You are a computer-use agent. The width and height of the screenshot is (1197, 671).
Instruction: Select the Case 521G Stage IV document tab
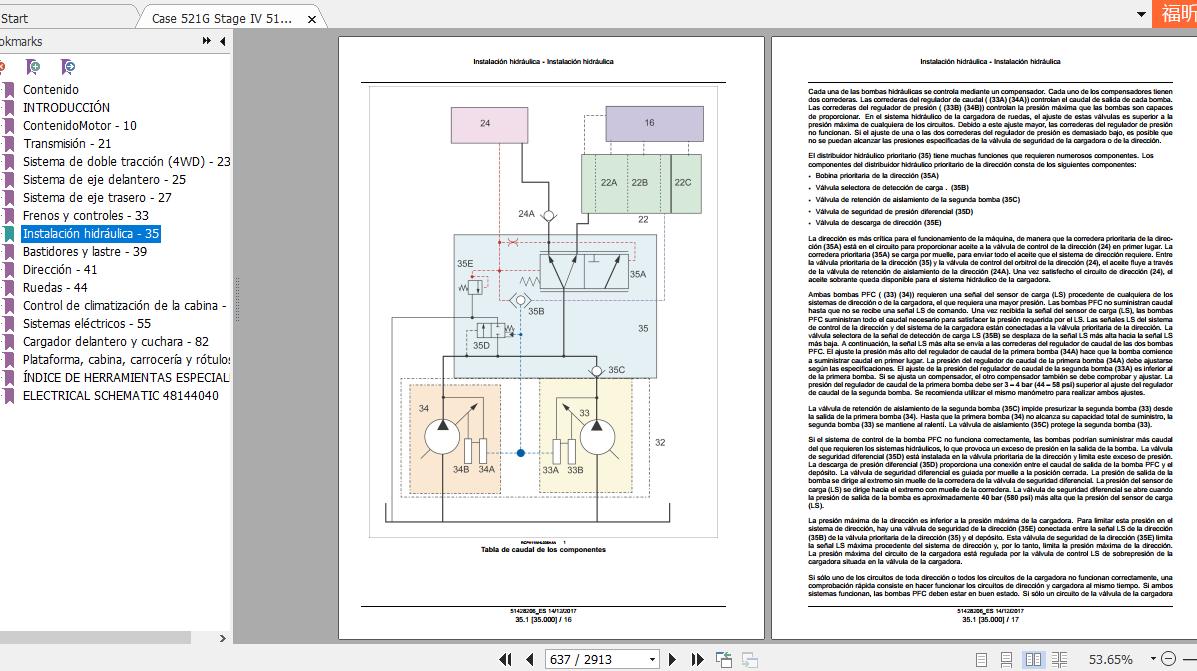tap(223, 18)
